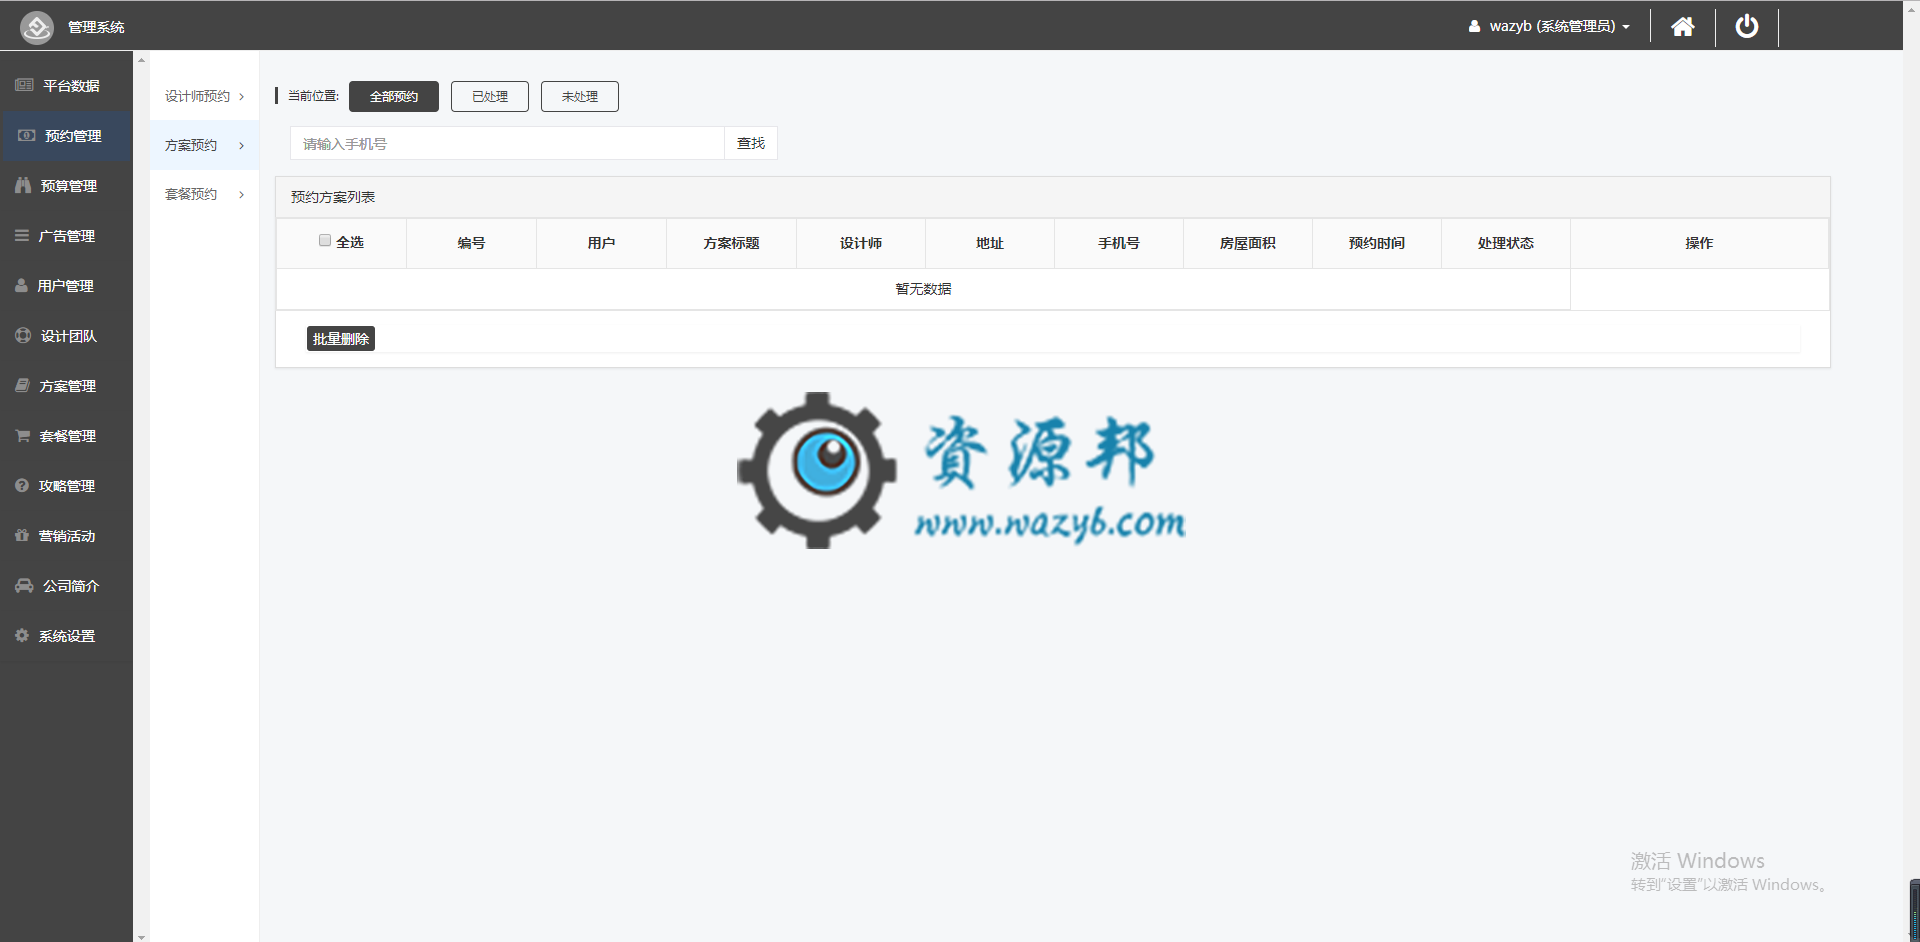Click the 编号 column header

pyautogui.click(x=471, y=243)
